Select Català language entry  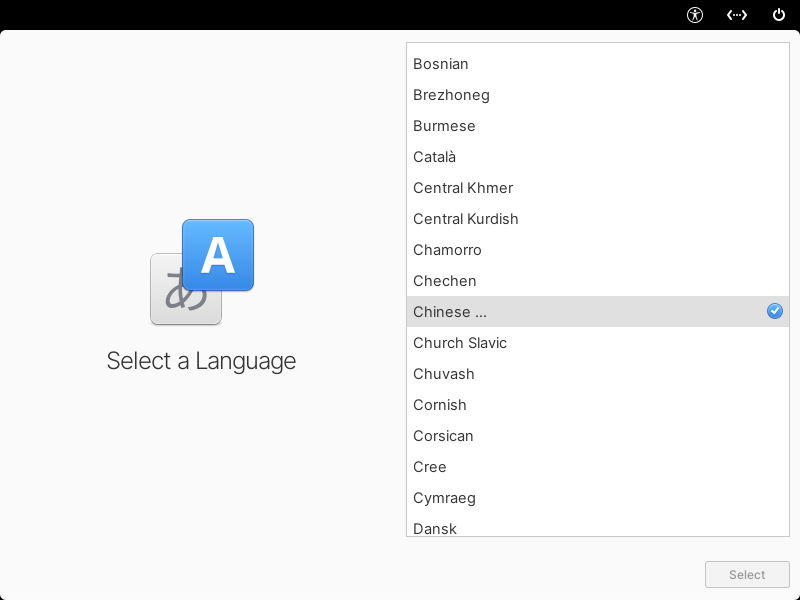point(597,157)
